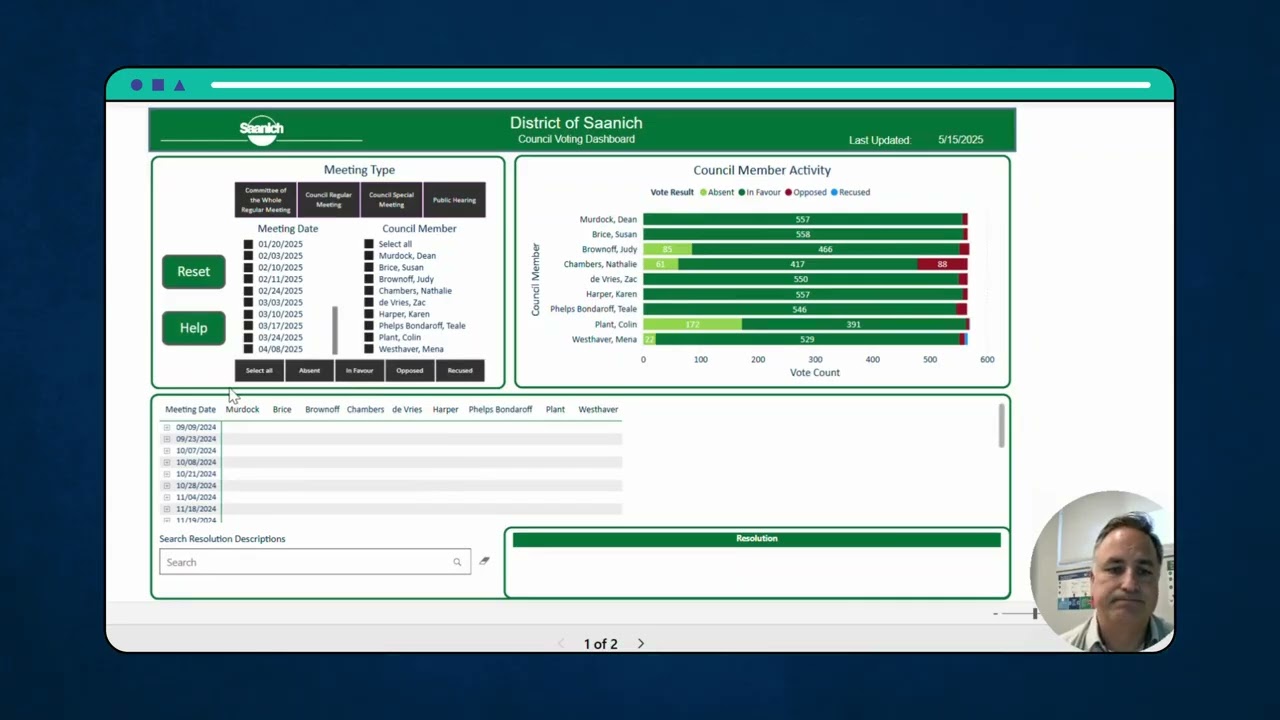Click the green Reset button

point(194,271)
